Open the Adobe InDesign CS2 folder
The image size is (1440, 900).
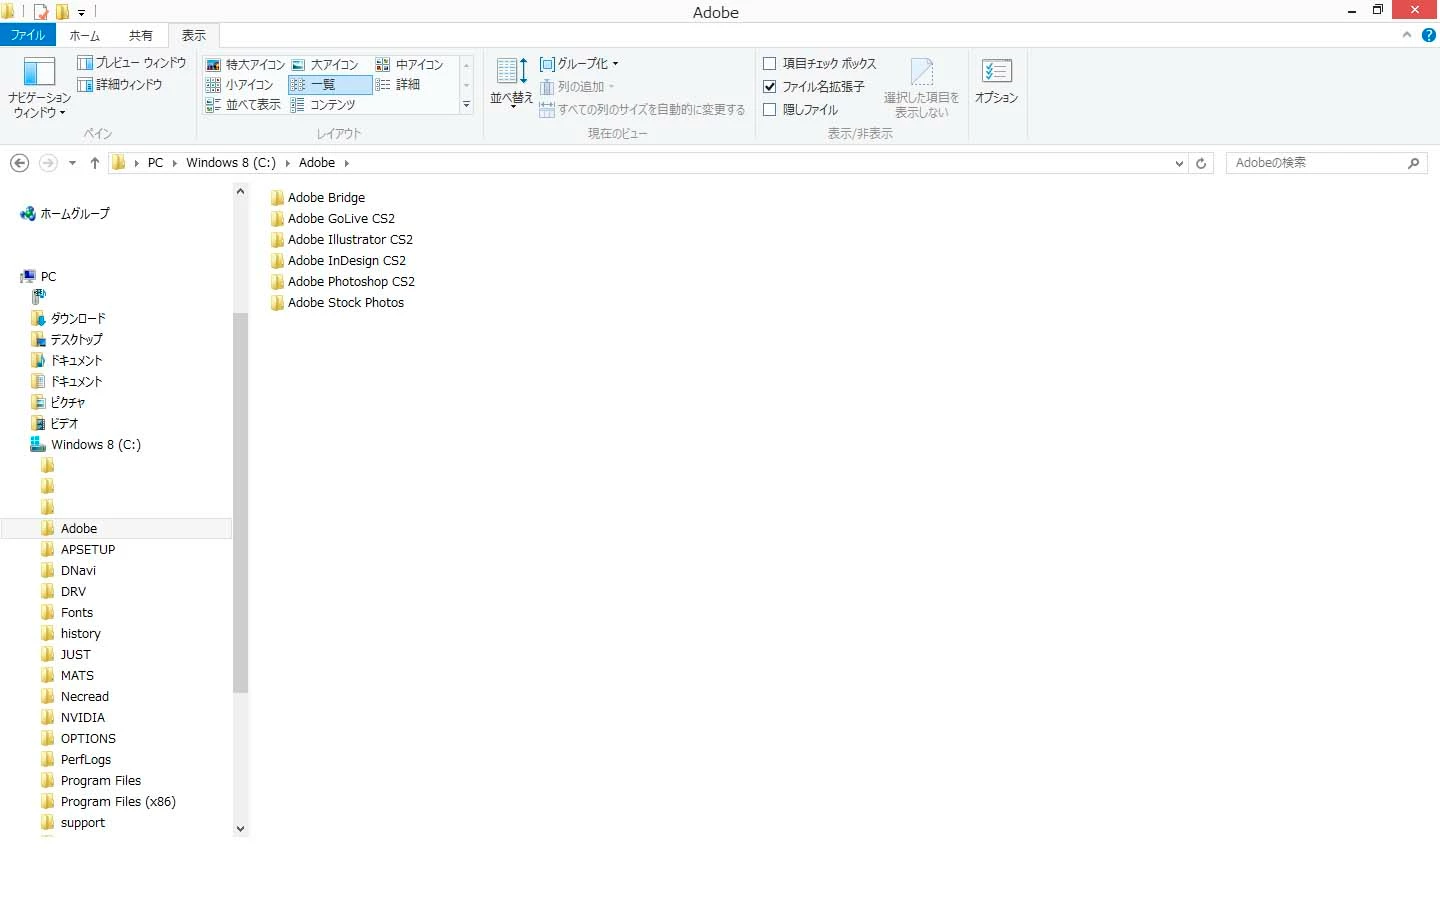(338, 261)
